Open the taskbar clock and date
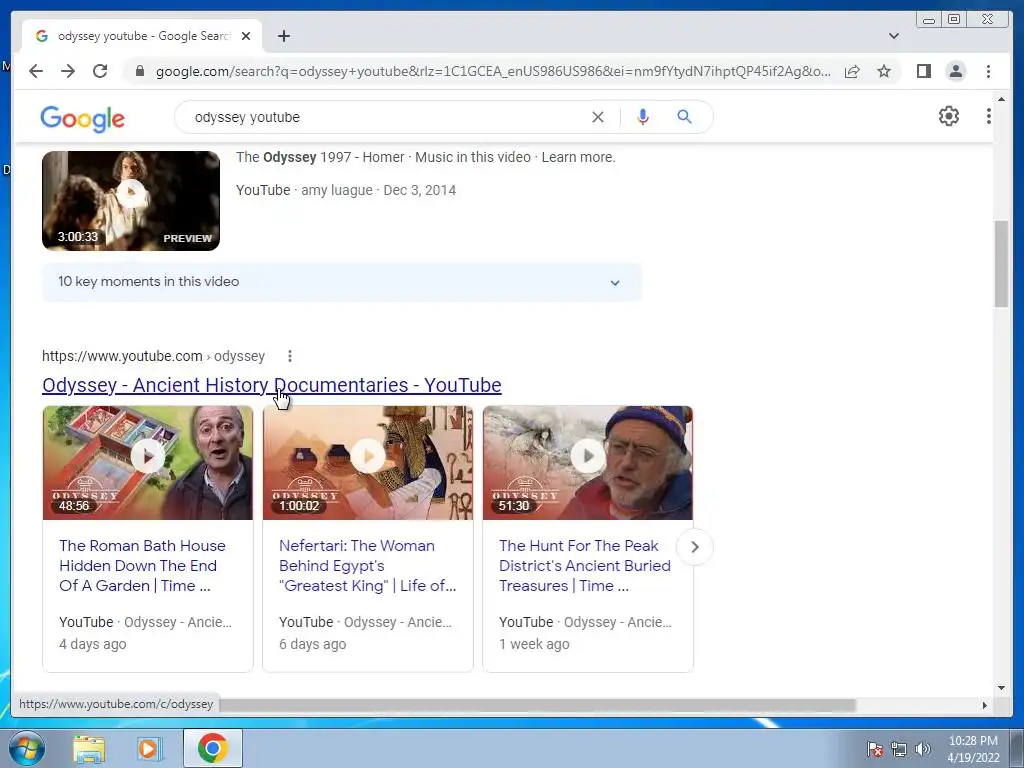 pyautogui.click(x=973, y=749)
